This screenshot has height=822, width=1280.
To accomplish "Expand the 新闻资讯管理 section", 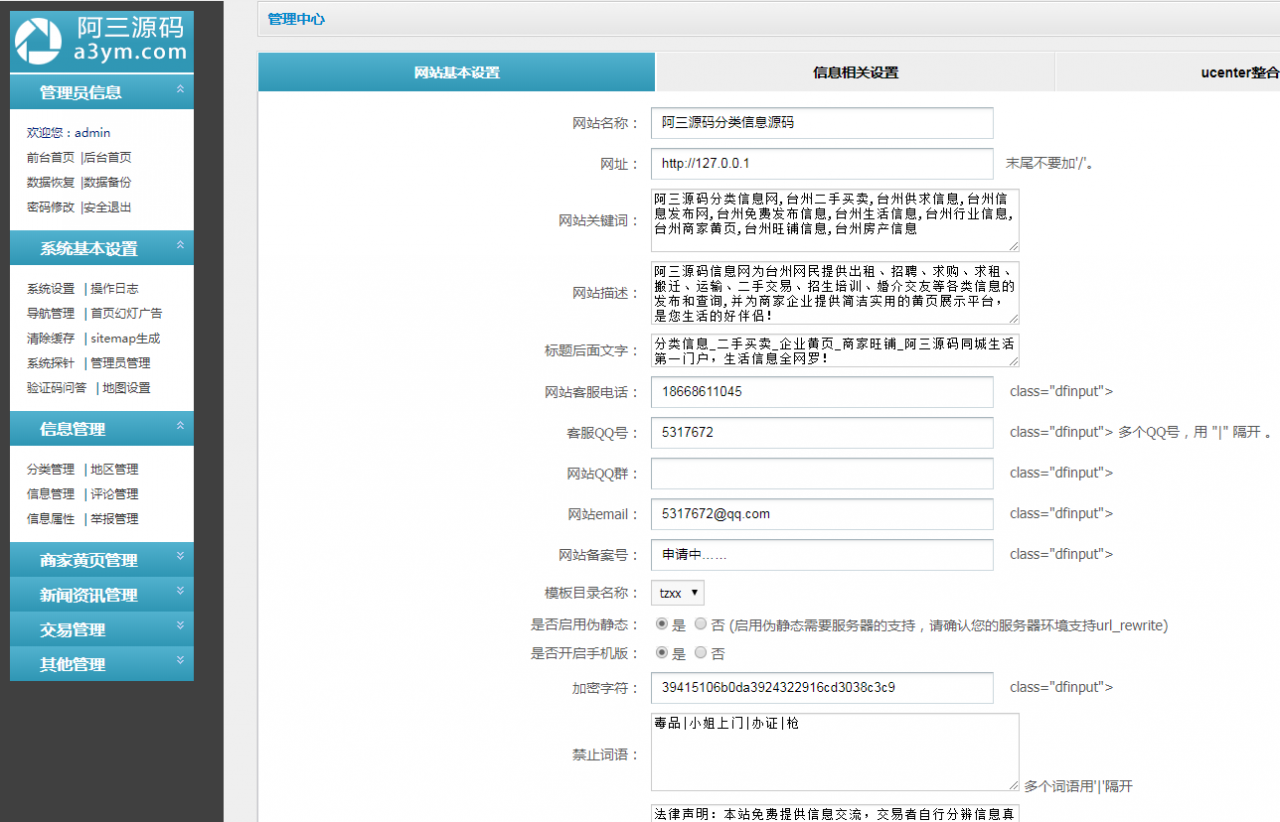I will pos(102,595).
